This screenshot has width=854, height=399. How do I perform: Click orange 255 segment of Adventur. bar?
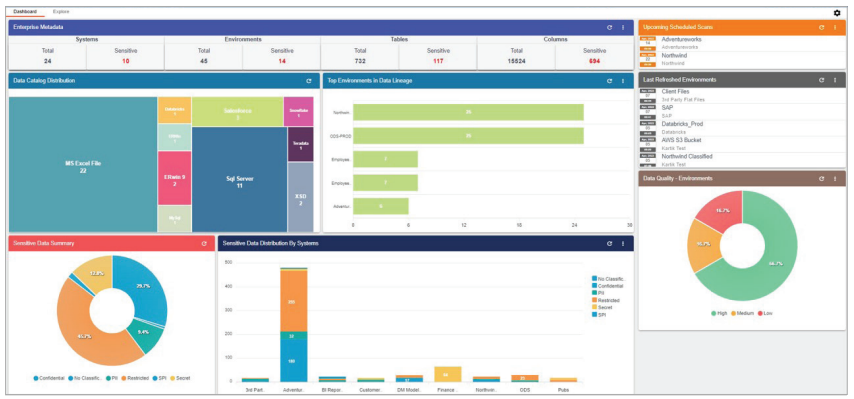[x=294, y=301]
